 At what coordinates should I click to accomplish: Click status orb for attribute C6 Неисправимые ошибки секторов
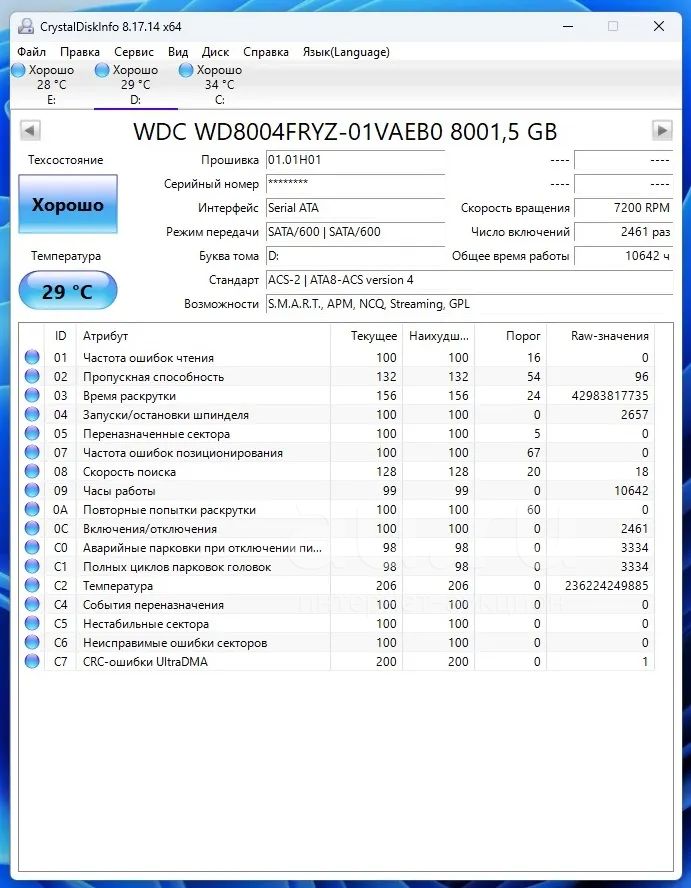point(32,642)
